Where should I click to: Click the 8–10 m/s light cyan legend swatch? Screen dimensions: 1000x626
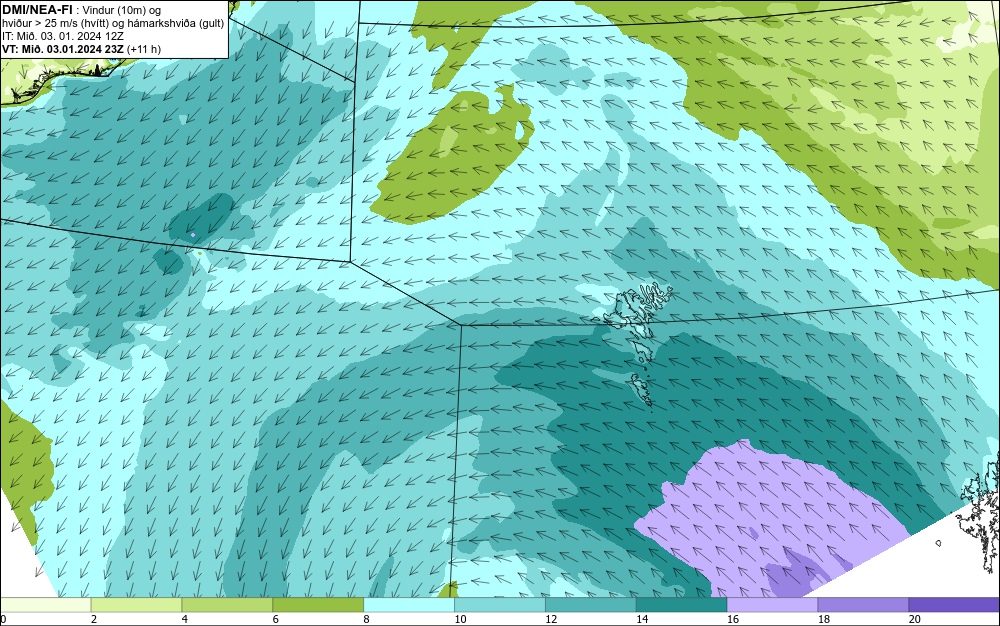[409, 605]
